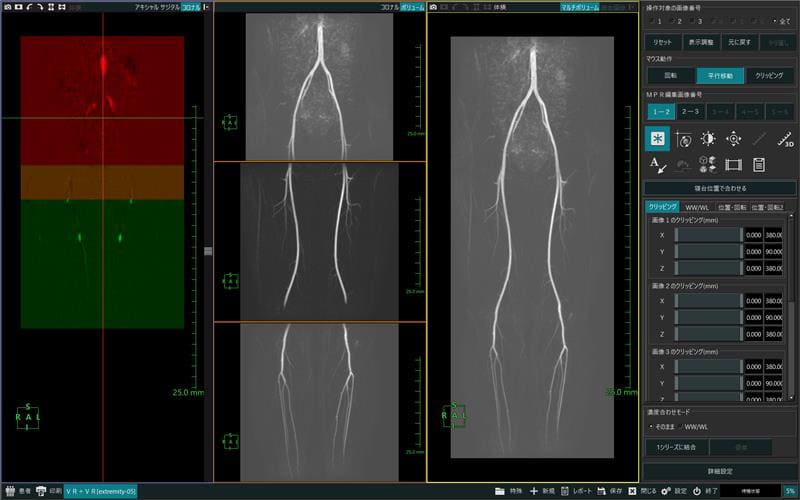Select the brightness contrast window-level tool
800x500 pixels.
pyautogui.click(x=708, y=139)
